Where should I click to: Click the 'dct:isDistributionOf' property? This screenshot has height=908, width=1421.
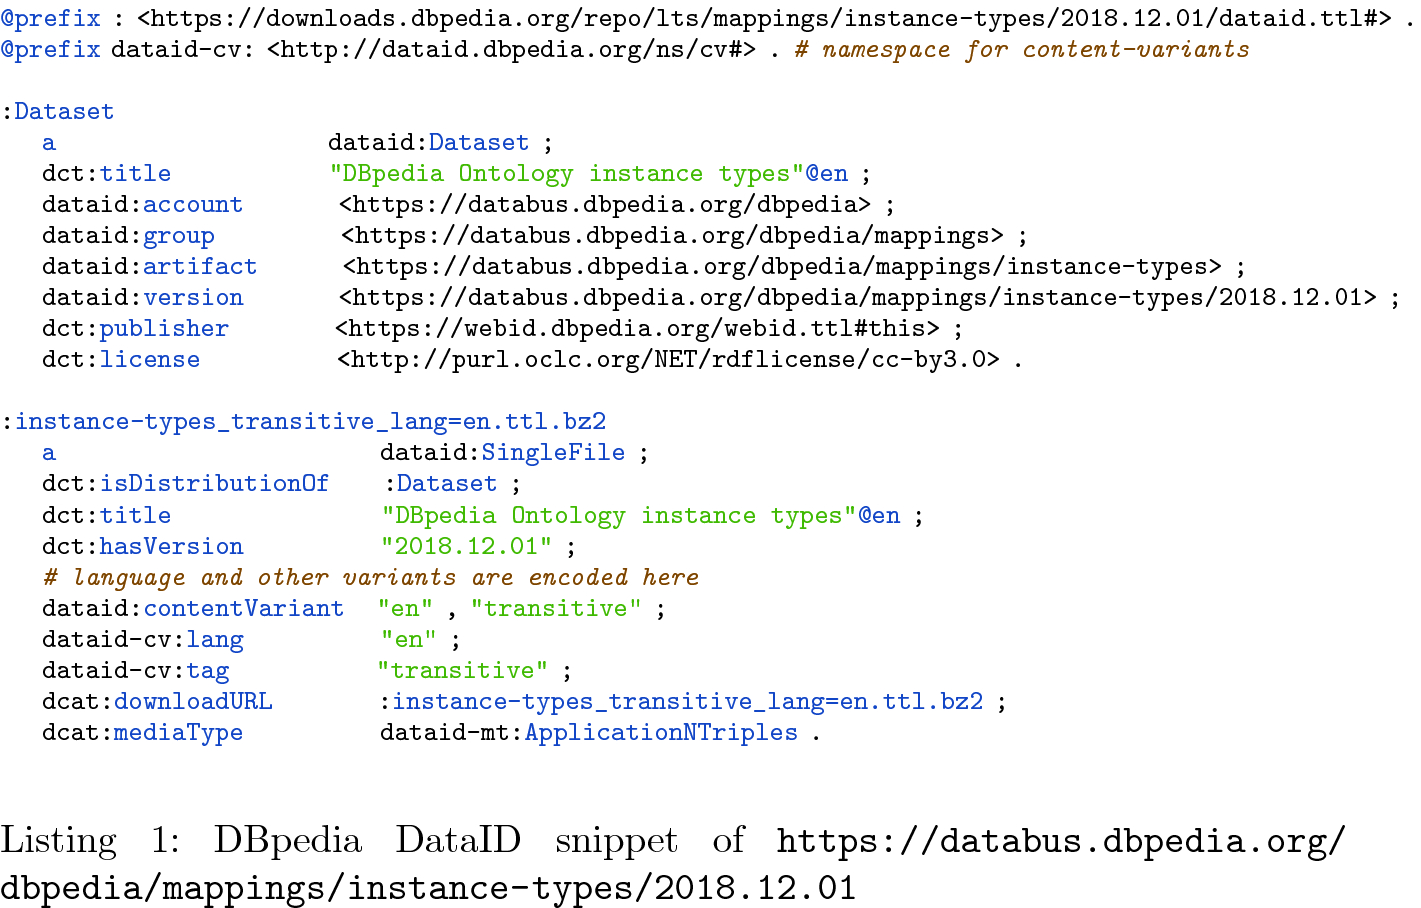[185, 483]
